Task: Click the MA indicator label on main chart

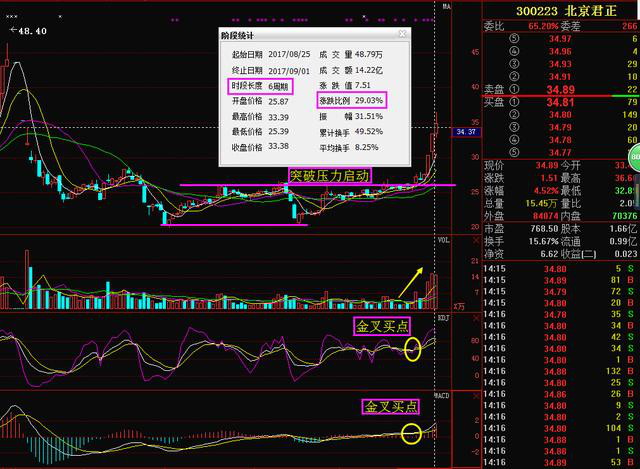Action: click(x=446, y=7)
